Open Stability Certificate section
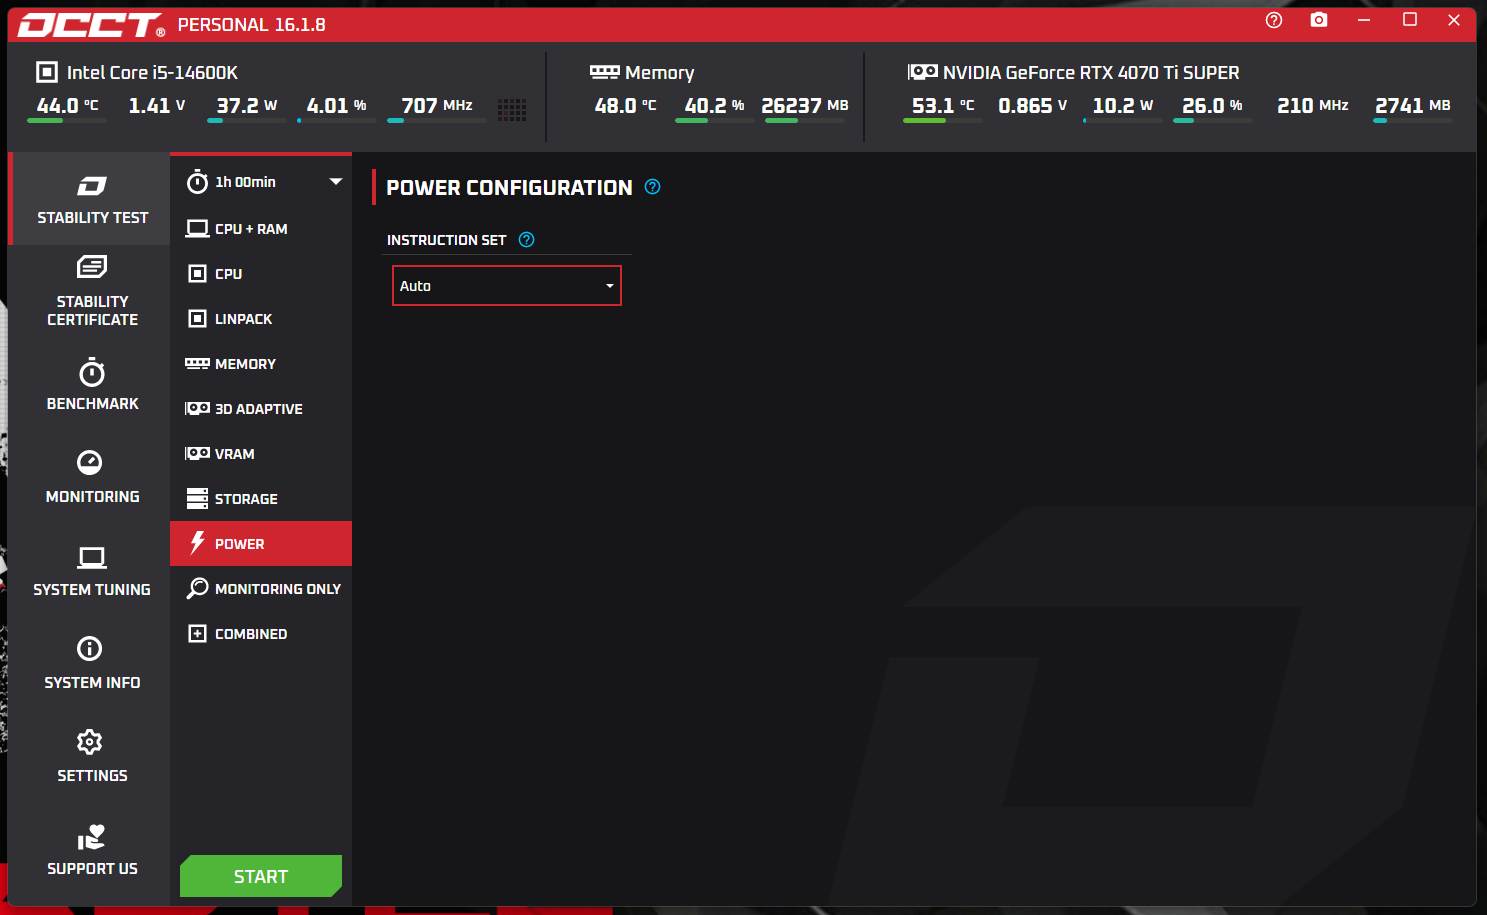The width and height of the screenshot is (1487, 915). coord(90,291)
